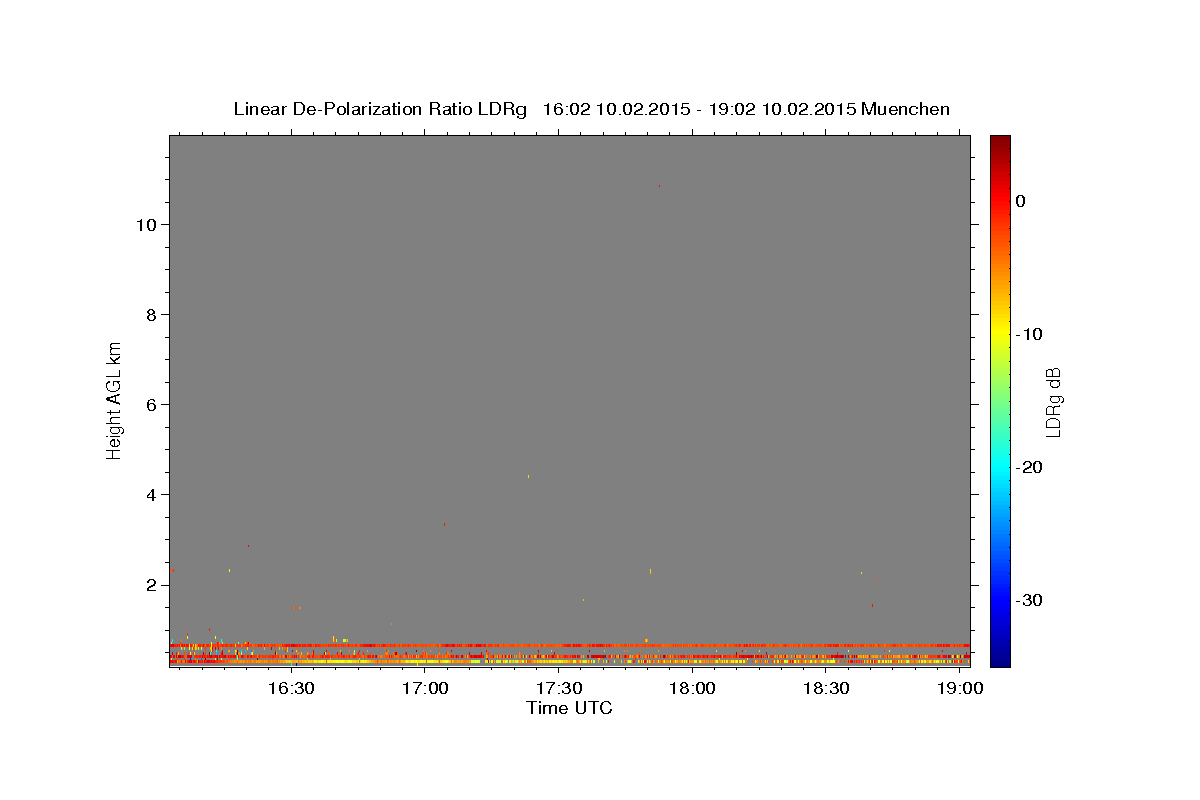Click the height label 8 on y-axis
The width and height of the screenshot is (1200, 800).
(x=149, y=315)
